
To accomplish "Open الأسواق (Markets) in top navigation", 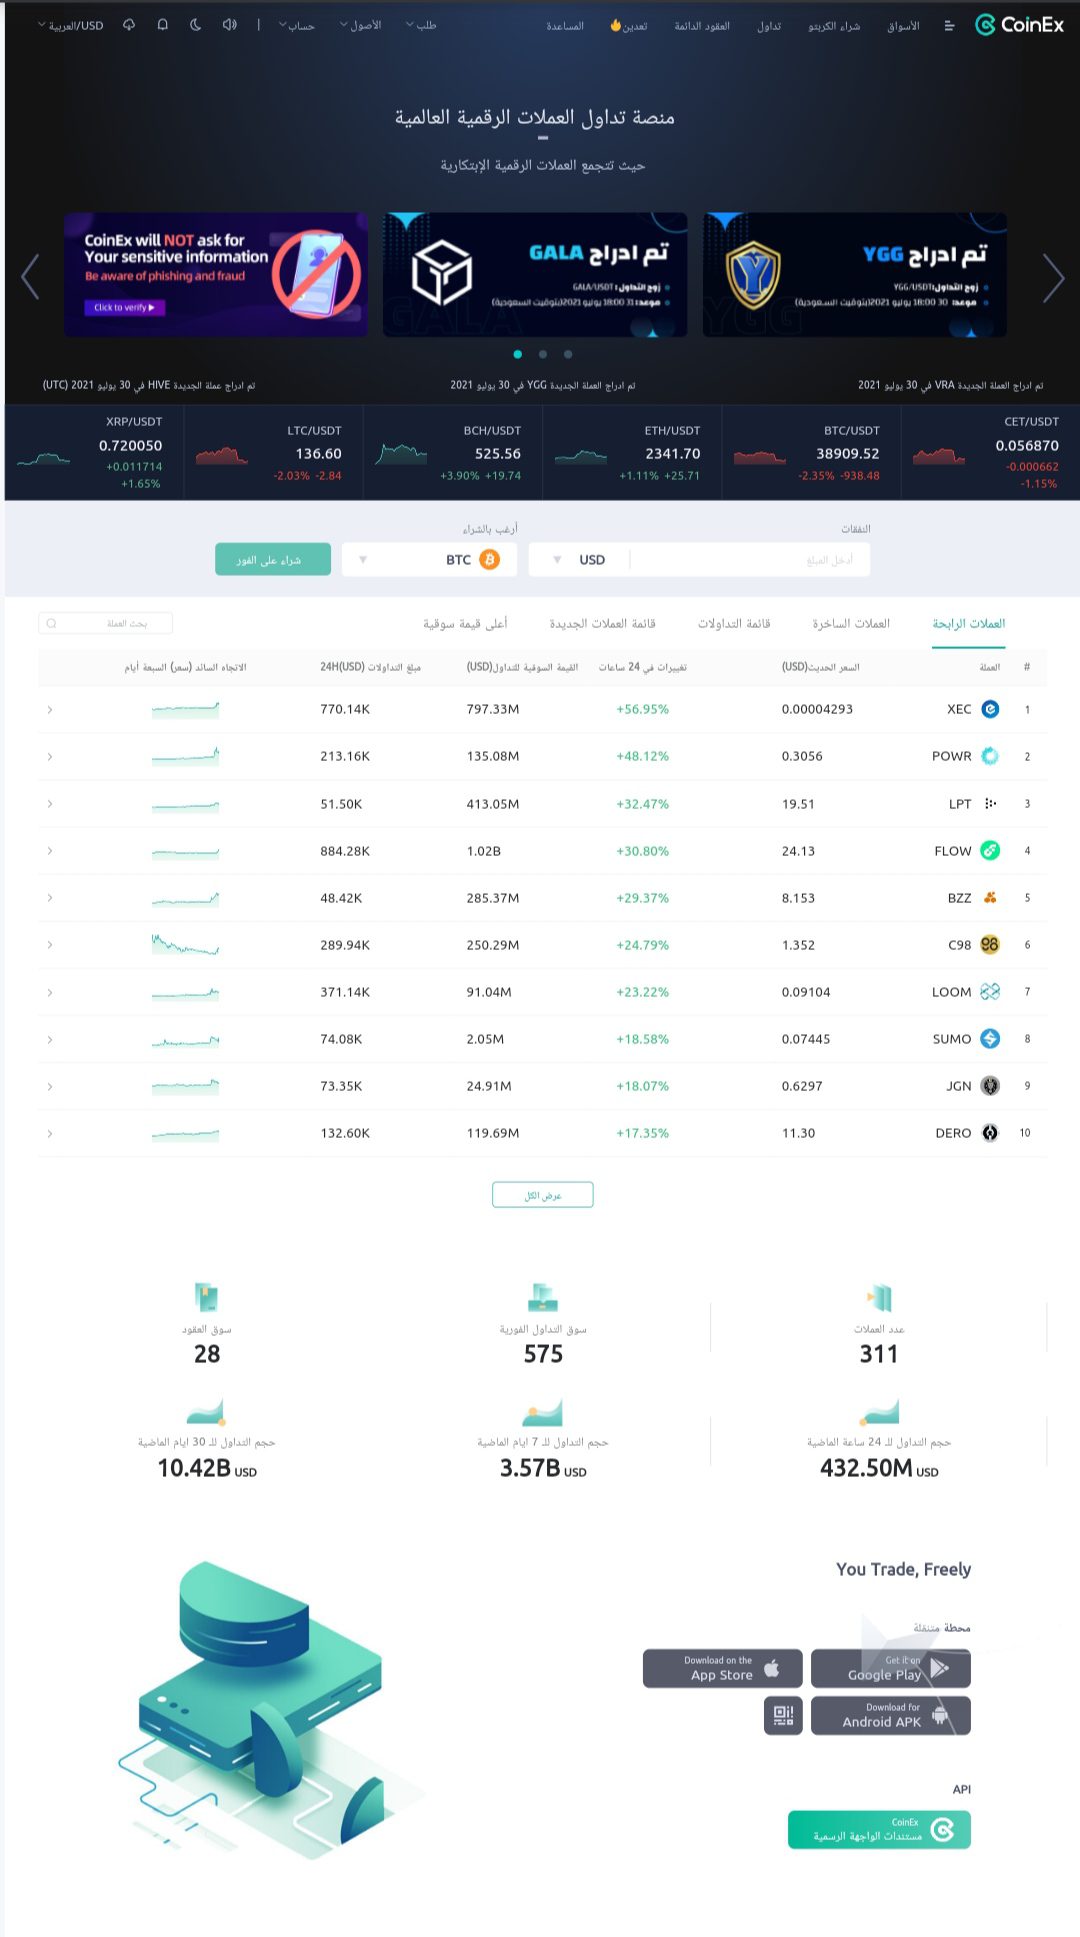I will tap(903, 26).
